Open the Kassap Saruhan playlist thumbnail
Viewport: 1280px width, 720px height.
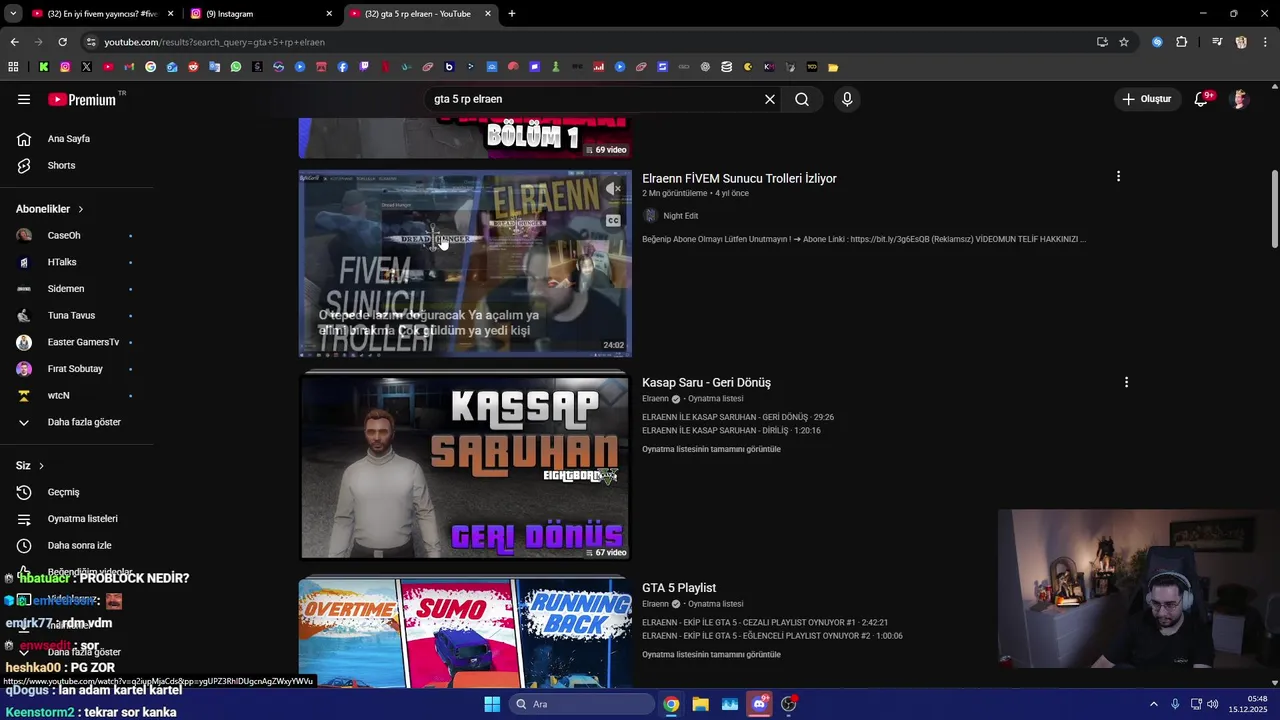pos(465,467)
